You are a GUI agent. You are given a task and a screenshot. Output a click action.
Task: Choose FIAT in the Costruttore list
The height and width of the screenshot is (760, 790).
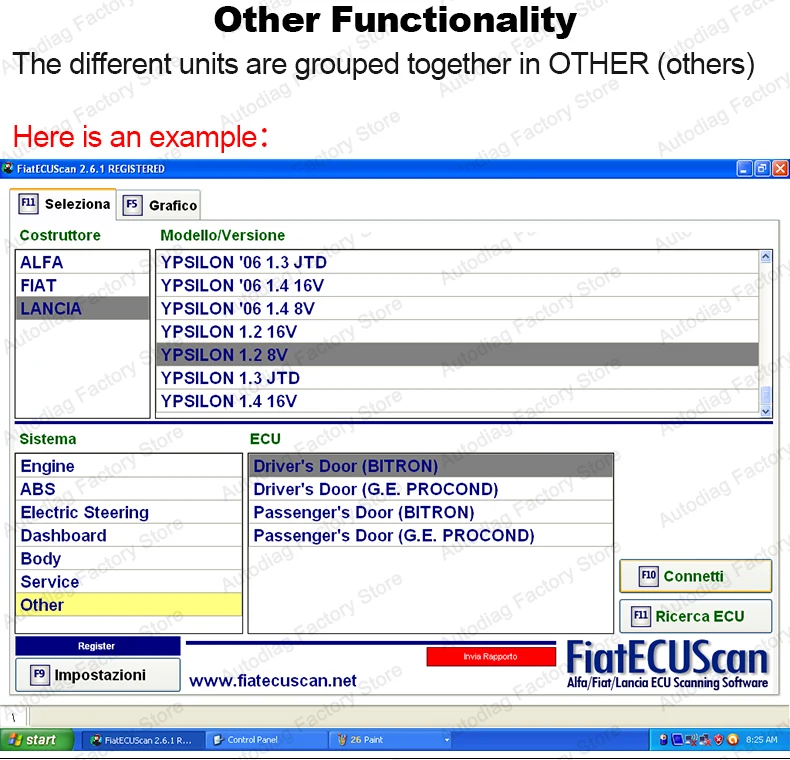point(83,285)
